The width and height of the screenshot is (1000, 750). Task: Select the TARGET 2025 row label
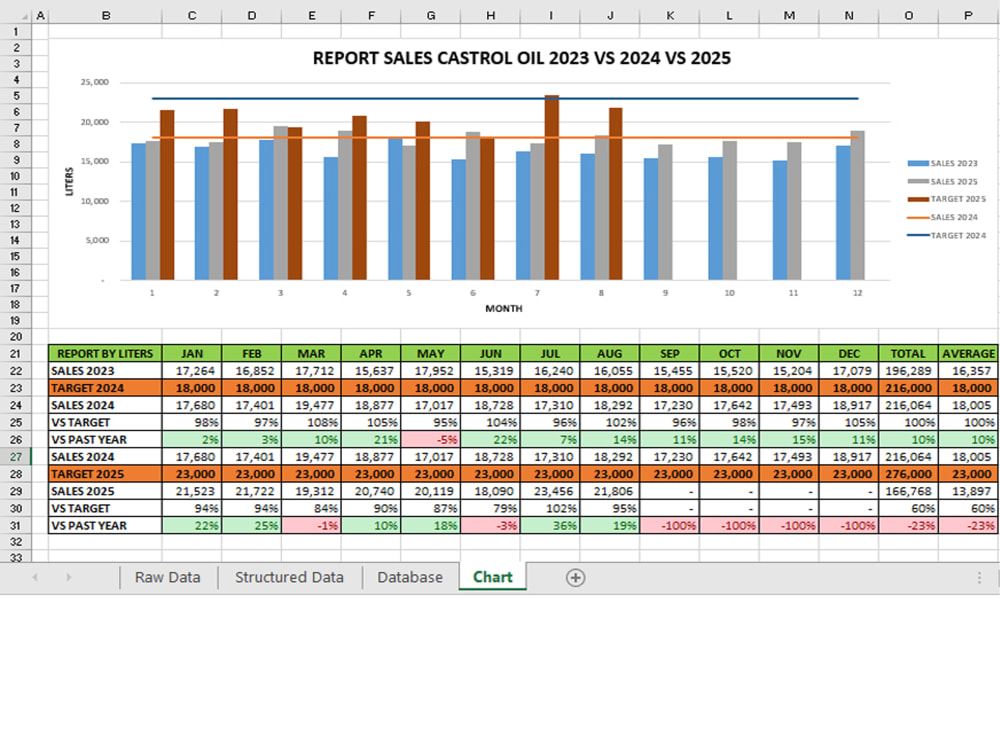[x=105, y=474]
